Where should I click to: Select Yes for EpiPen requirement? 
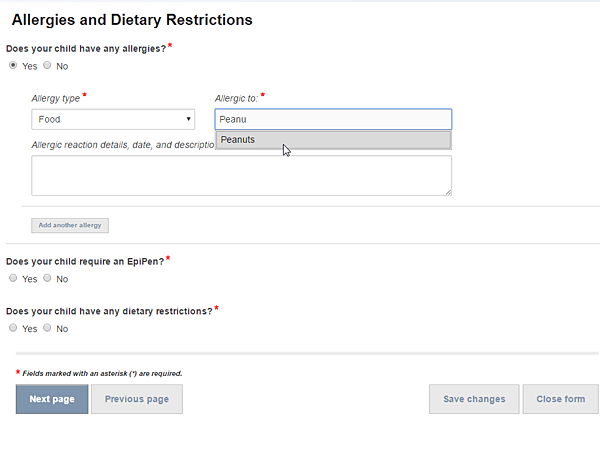tap(13, 279)
